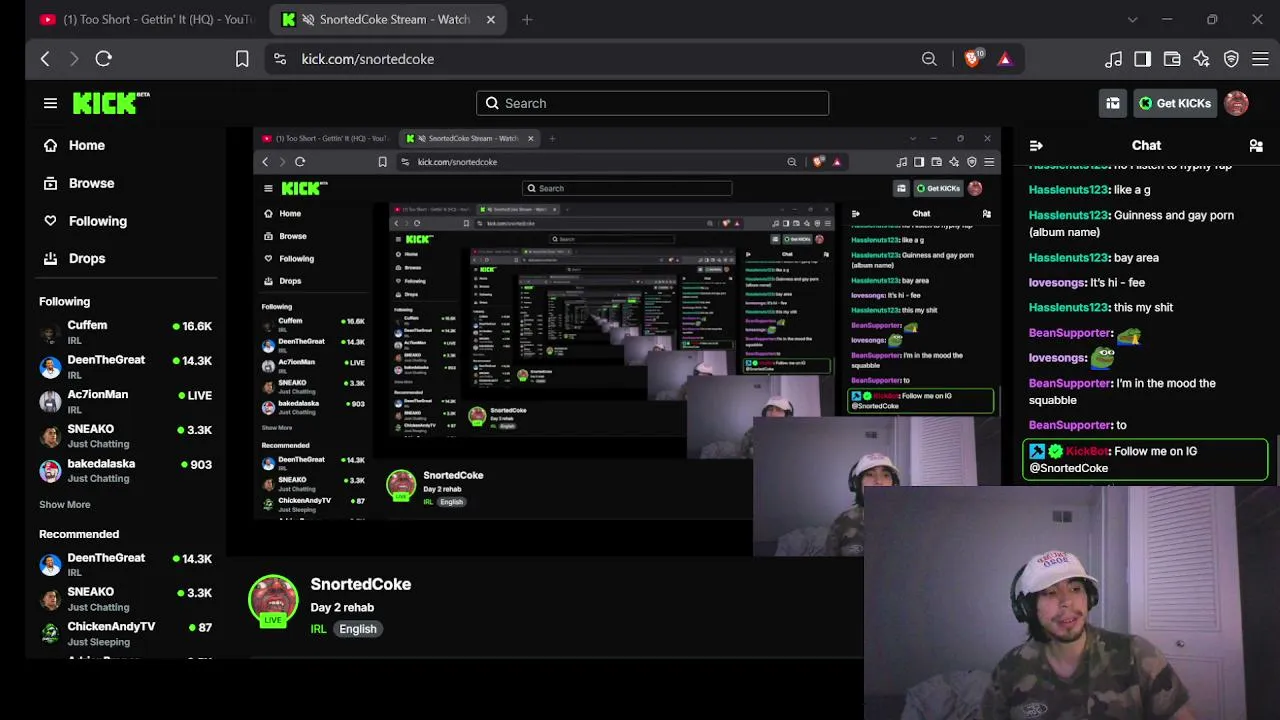Click the zoom magnifier icon in address bar
Image resolution: width=1280 pixels, height=720 pixels.
(929, 59)
